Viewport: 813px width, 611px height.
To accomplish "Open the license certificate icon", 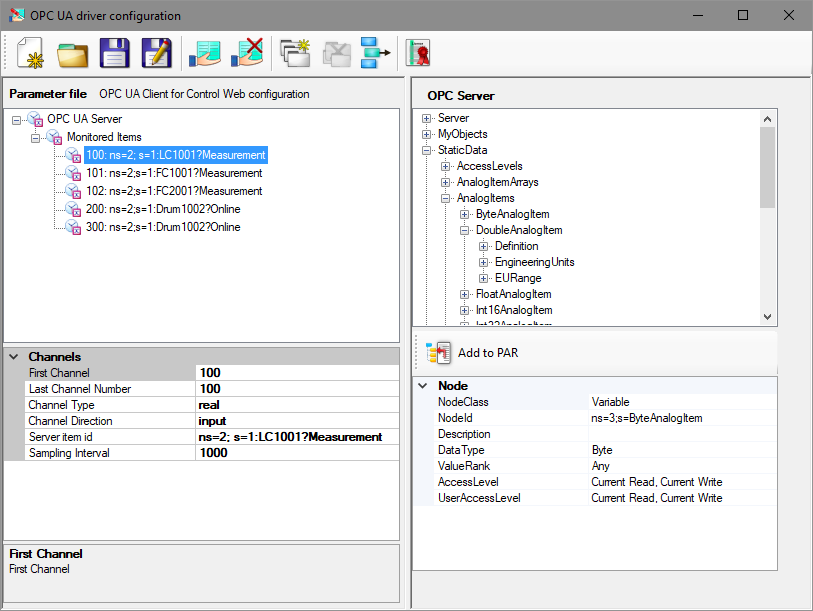I will point(418,53).
